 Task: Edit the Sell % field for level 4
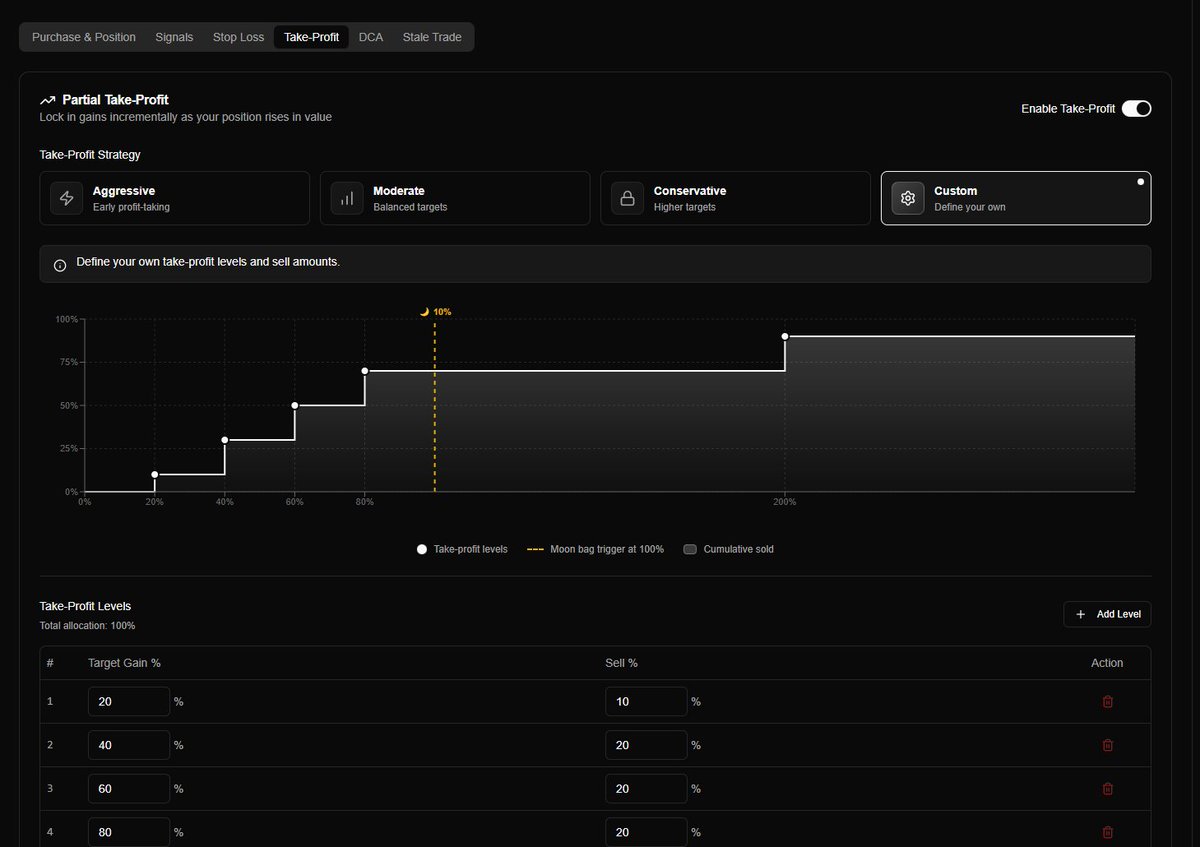(646, 832)
